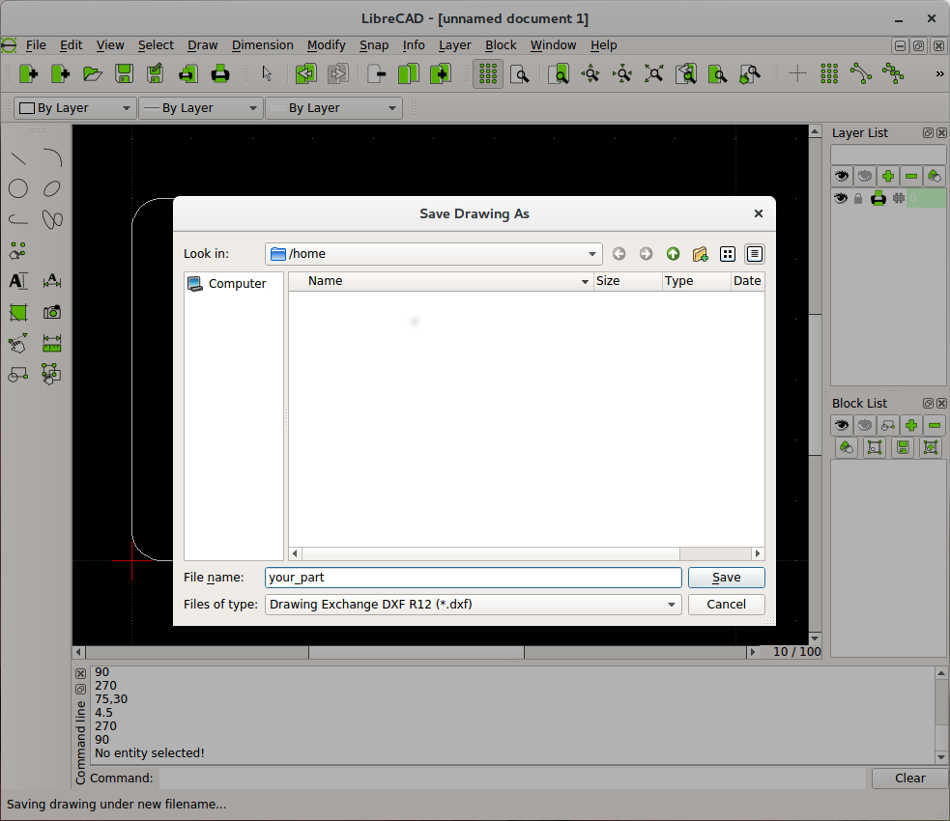
Task: Go to parent directory in save dialog
Action: coord(673,254)
